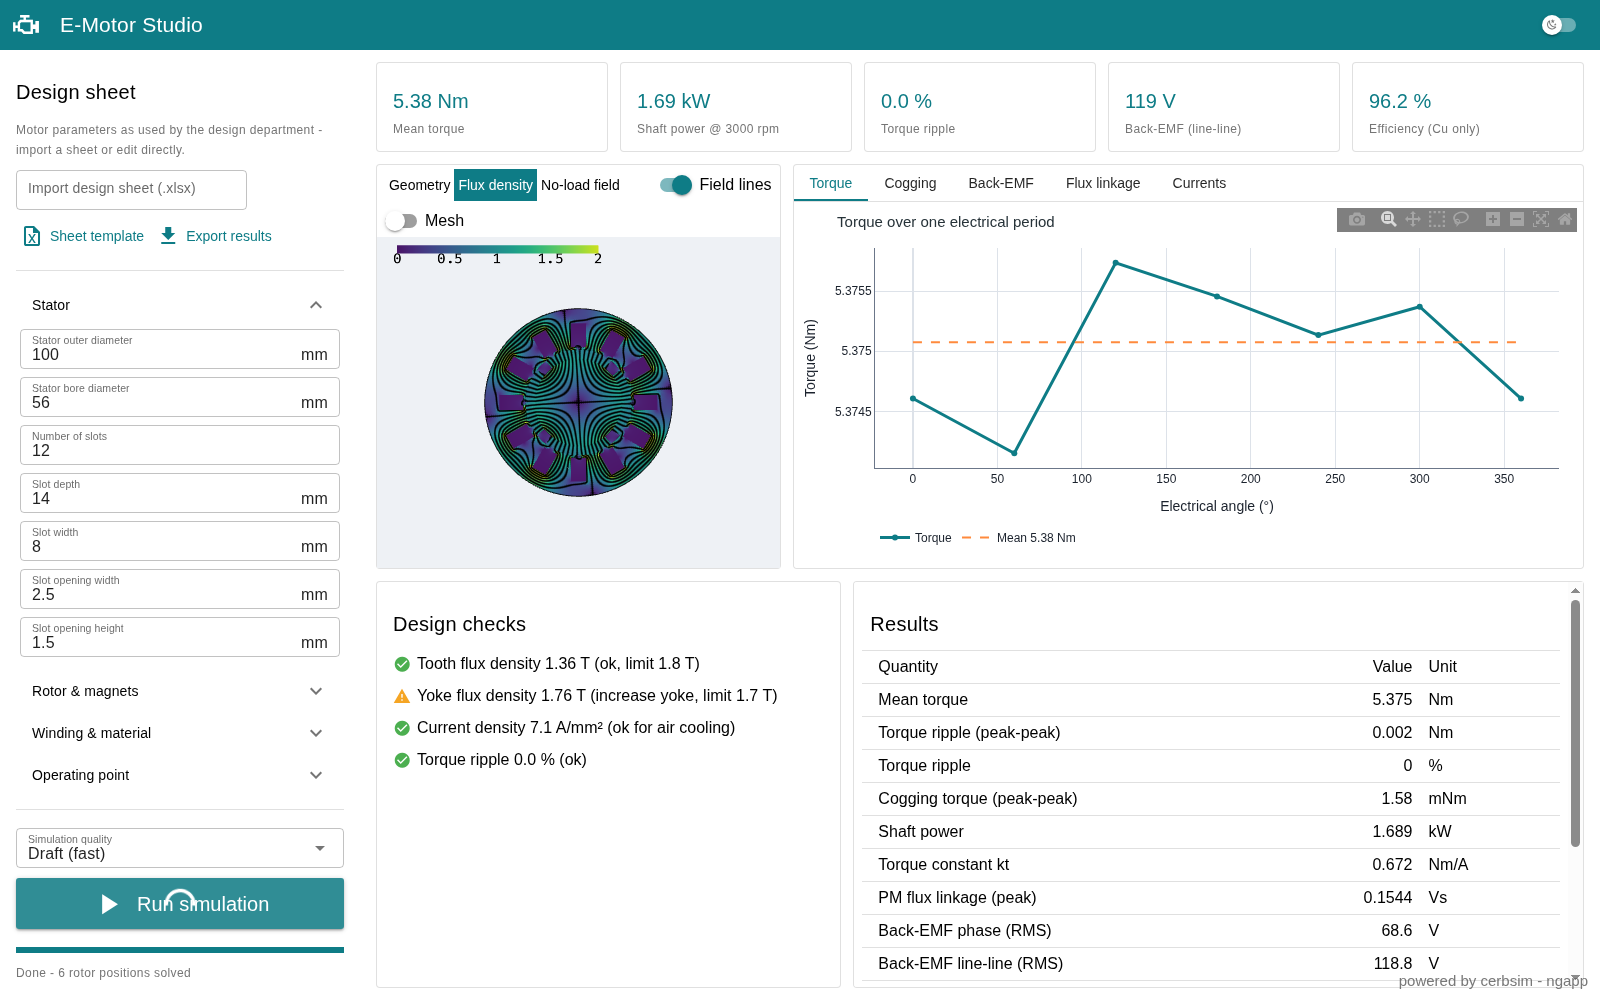
Task: Toggle Torque trace in chart legend
Action: point(915,538)
